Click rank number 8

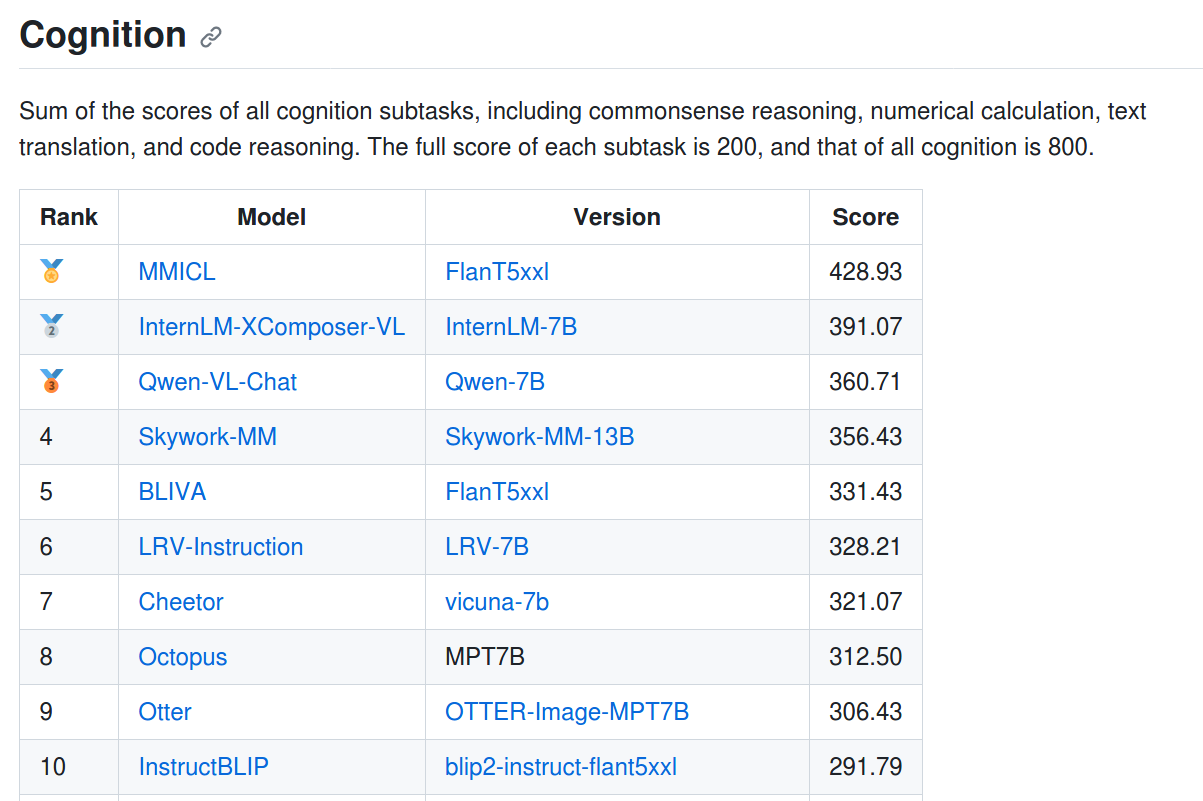coord(47,657)
